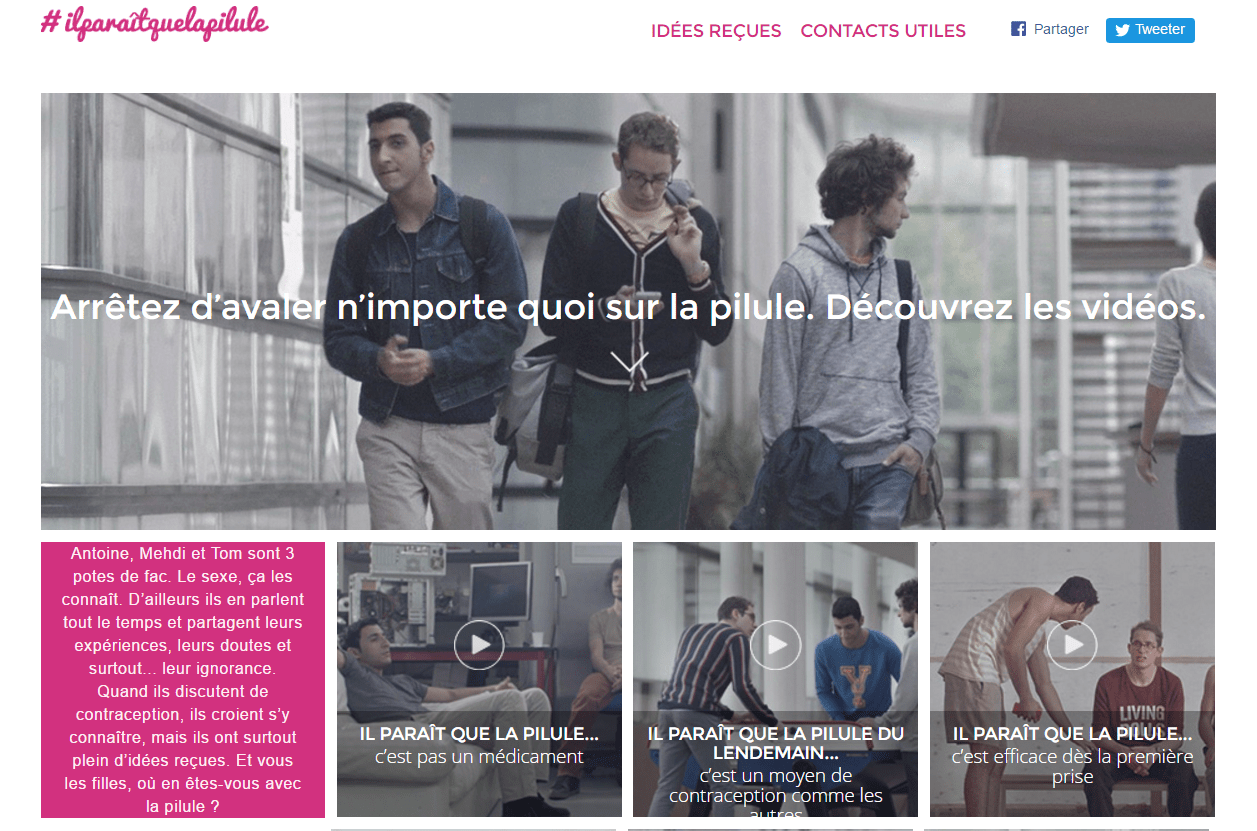1257x831 pixels.
Task: Open the IDÉES REÇUES menu item
Action: 716,31
